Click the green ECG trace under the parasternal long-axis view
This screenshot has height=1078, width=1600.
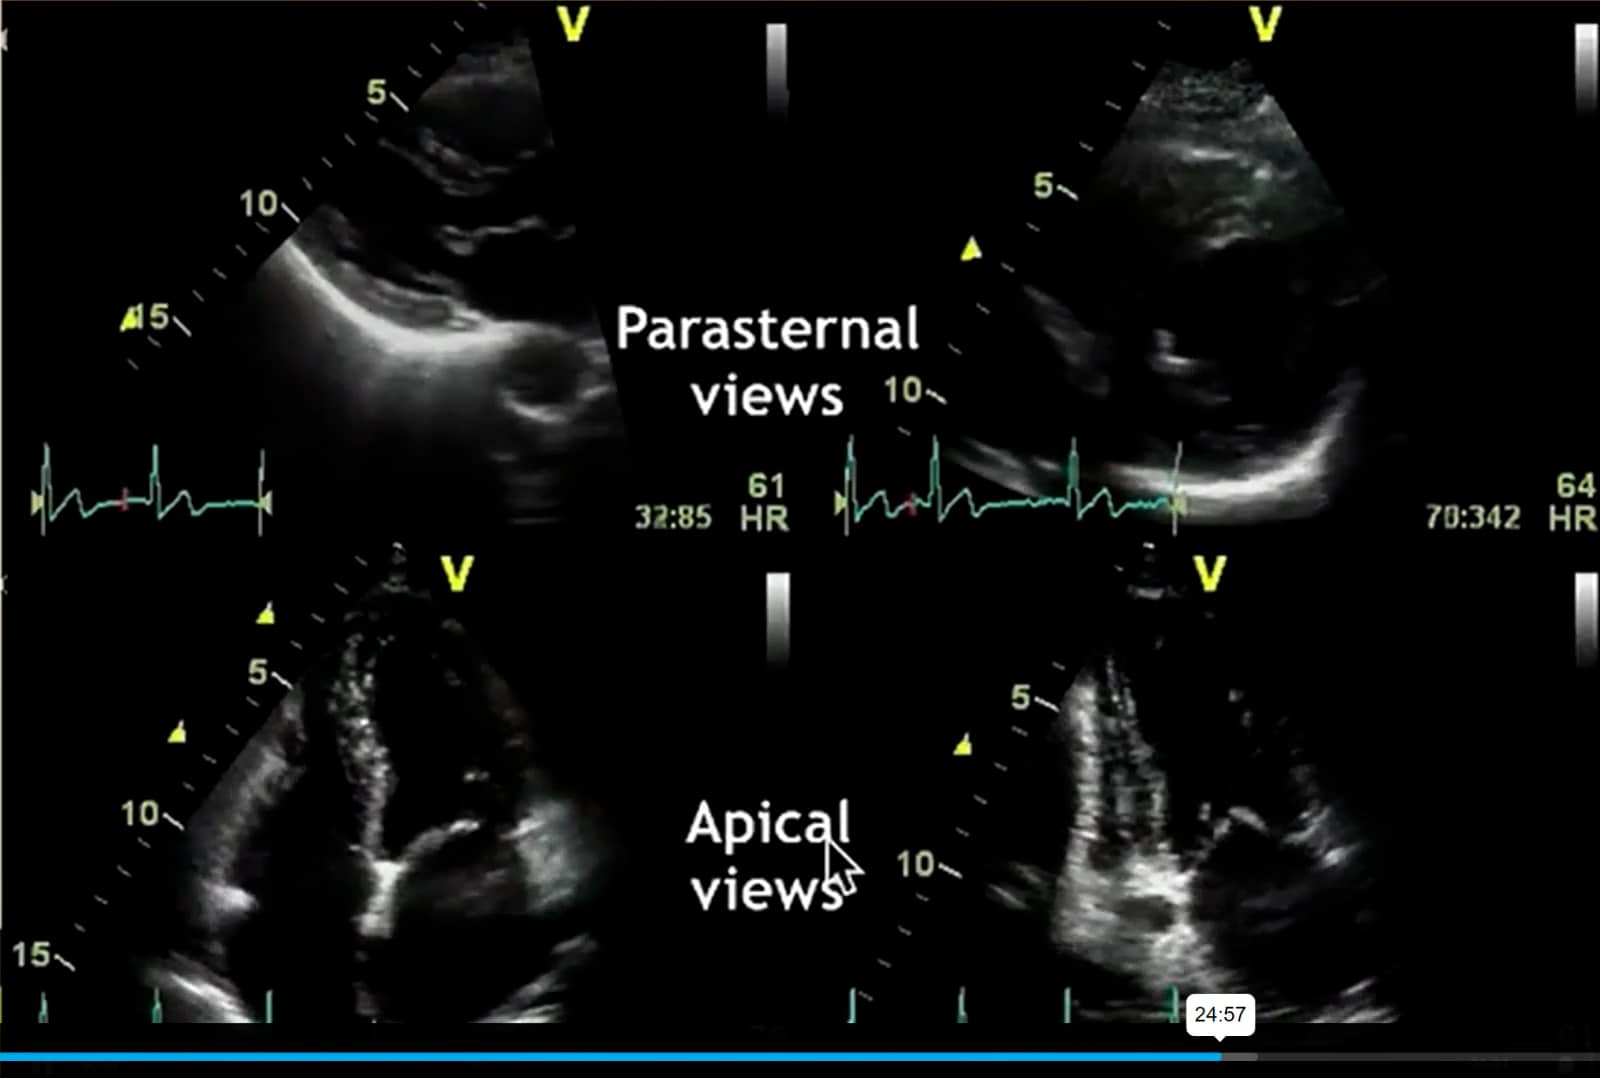(150, 495)
